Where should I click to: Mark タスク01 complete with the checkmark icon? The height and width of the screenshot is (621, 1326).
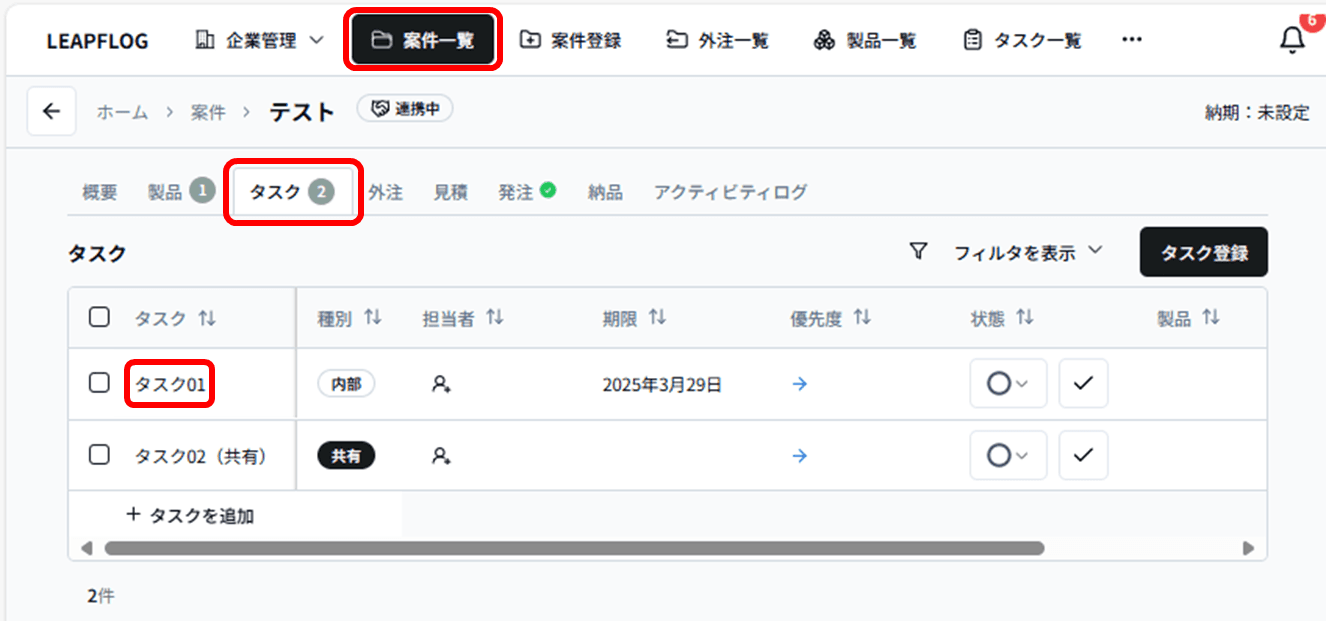pyautogui.click(x=1083, y=383)
